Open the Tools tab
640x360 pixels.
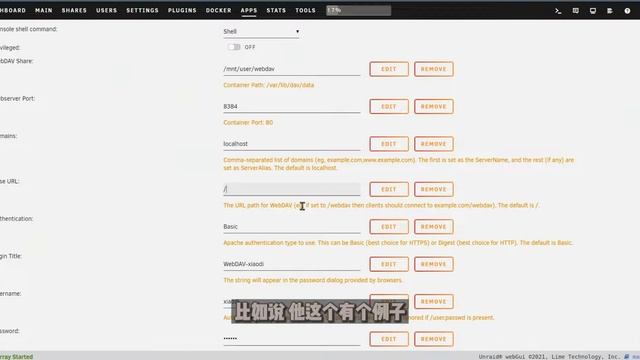[305, 10]
